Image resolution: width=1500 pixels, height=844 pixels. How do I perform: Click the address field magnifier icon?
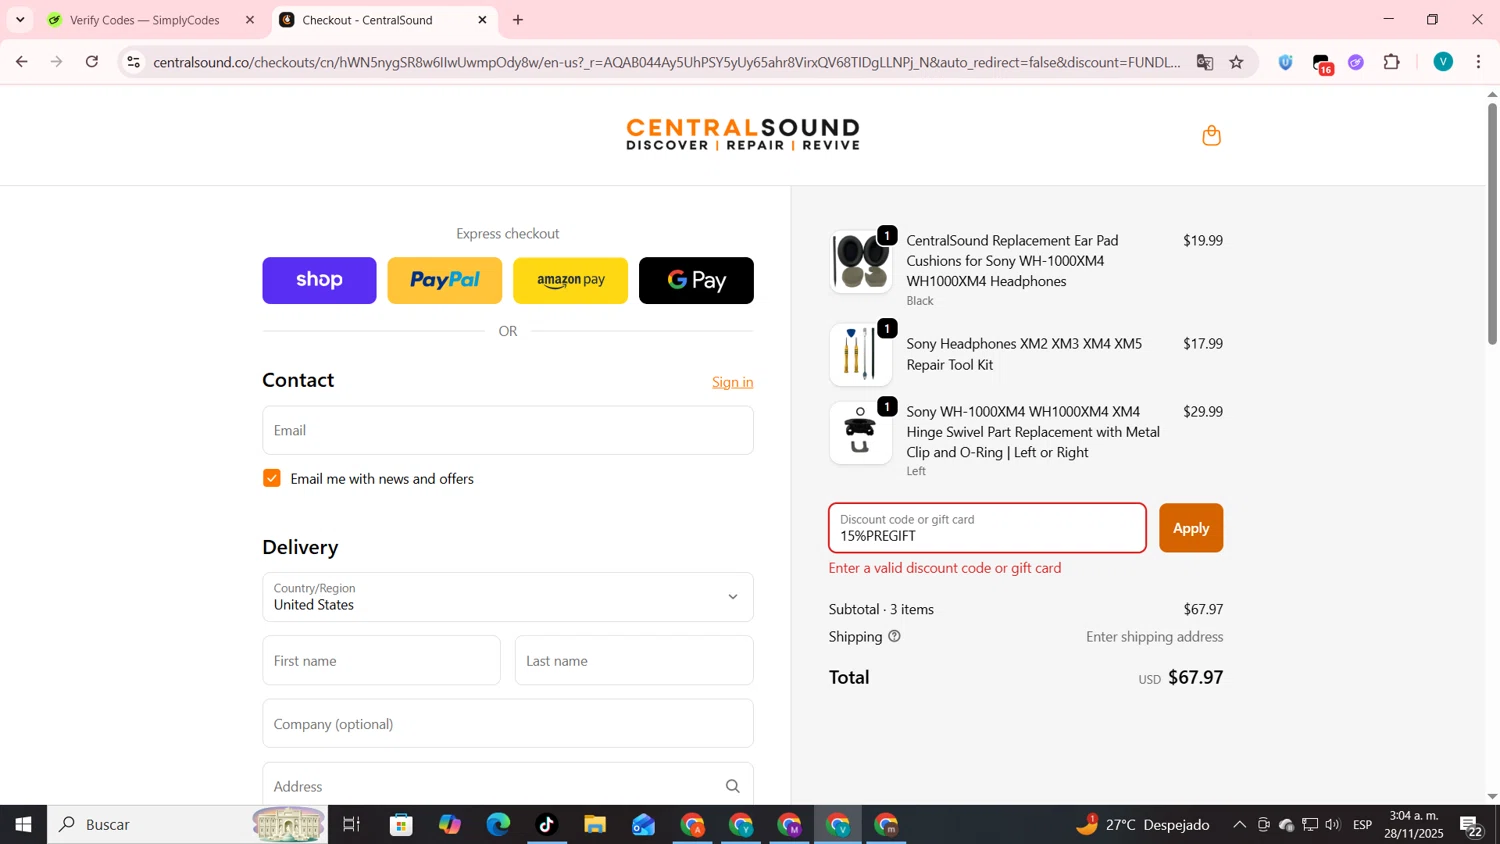(x=733, y=786)
